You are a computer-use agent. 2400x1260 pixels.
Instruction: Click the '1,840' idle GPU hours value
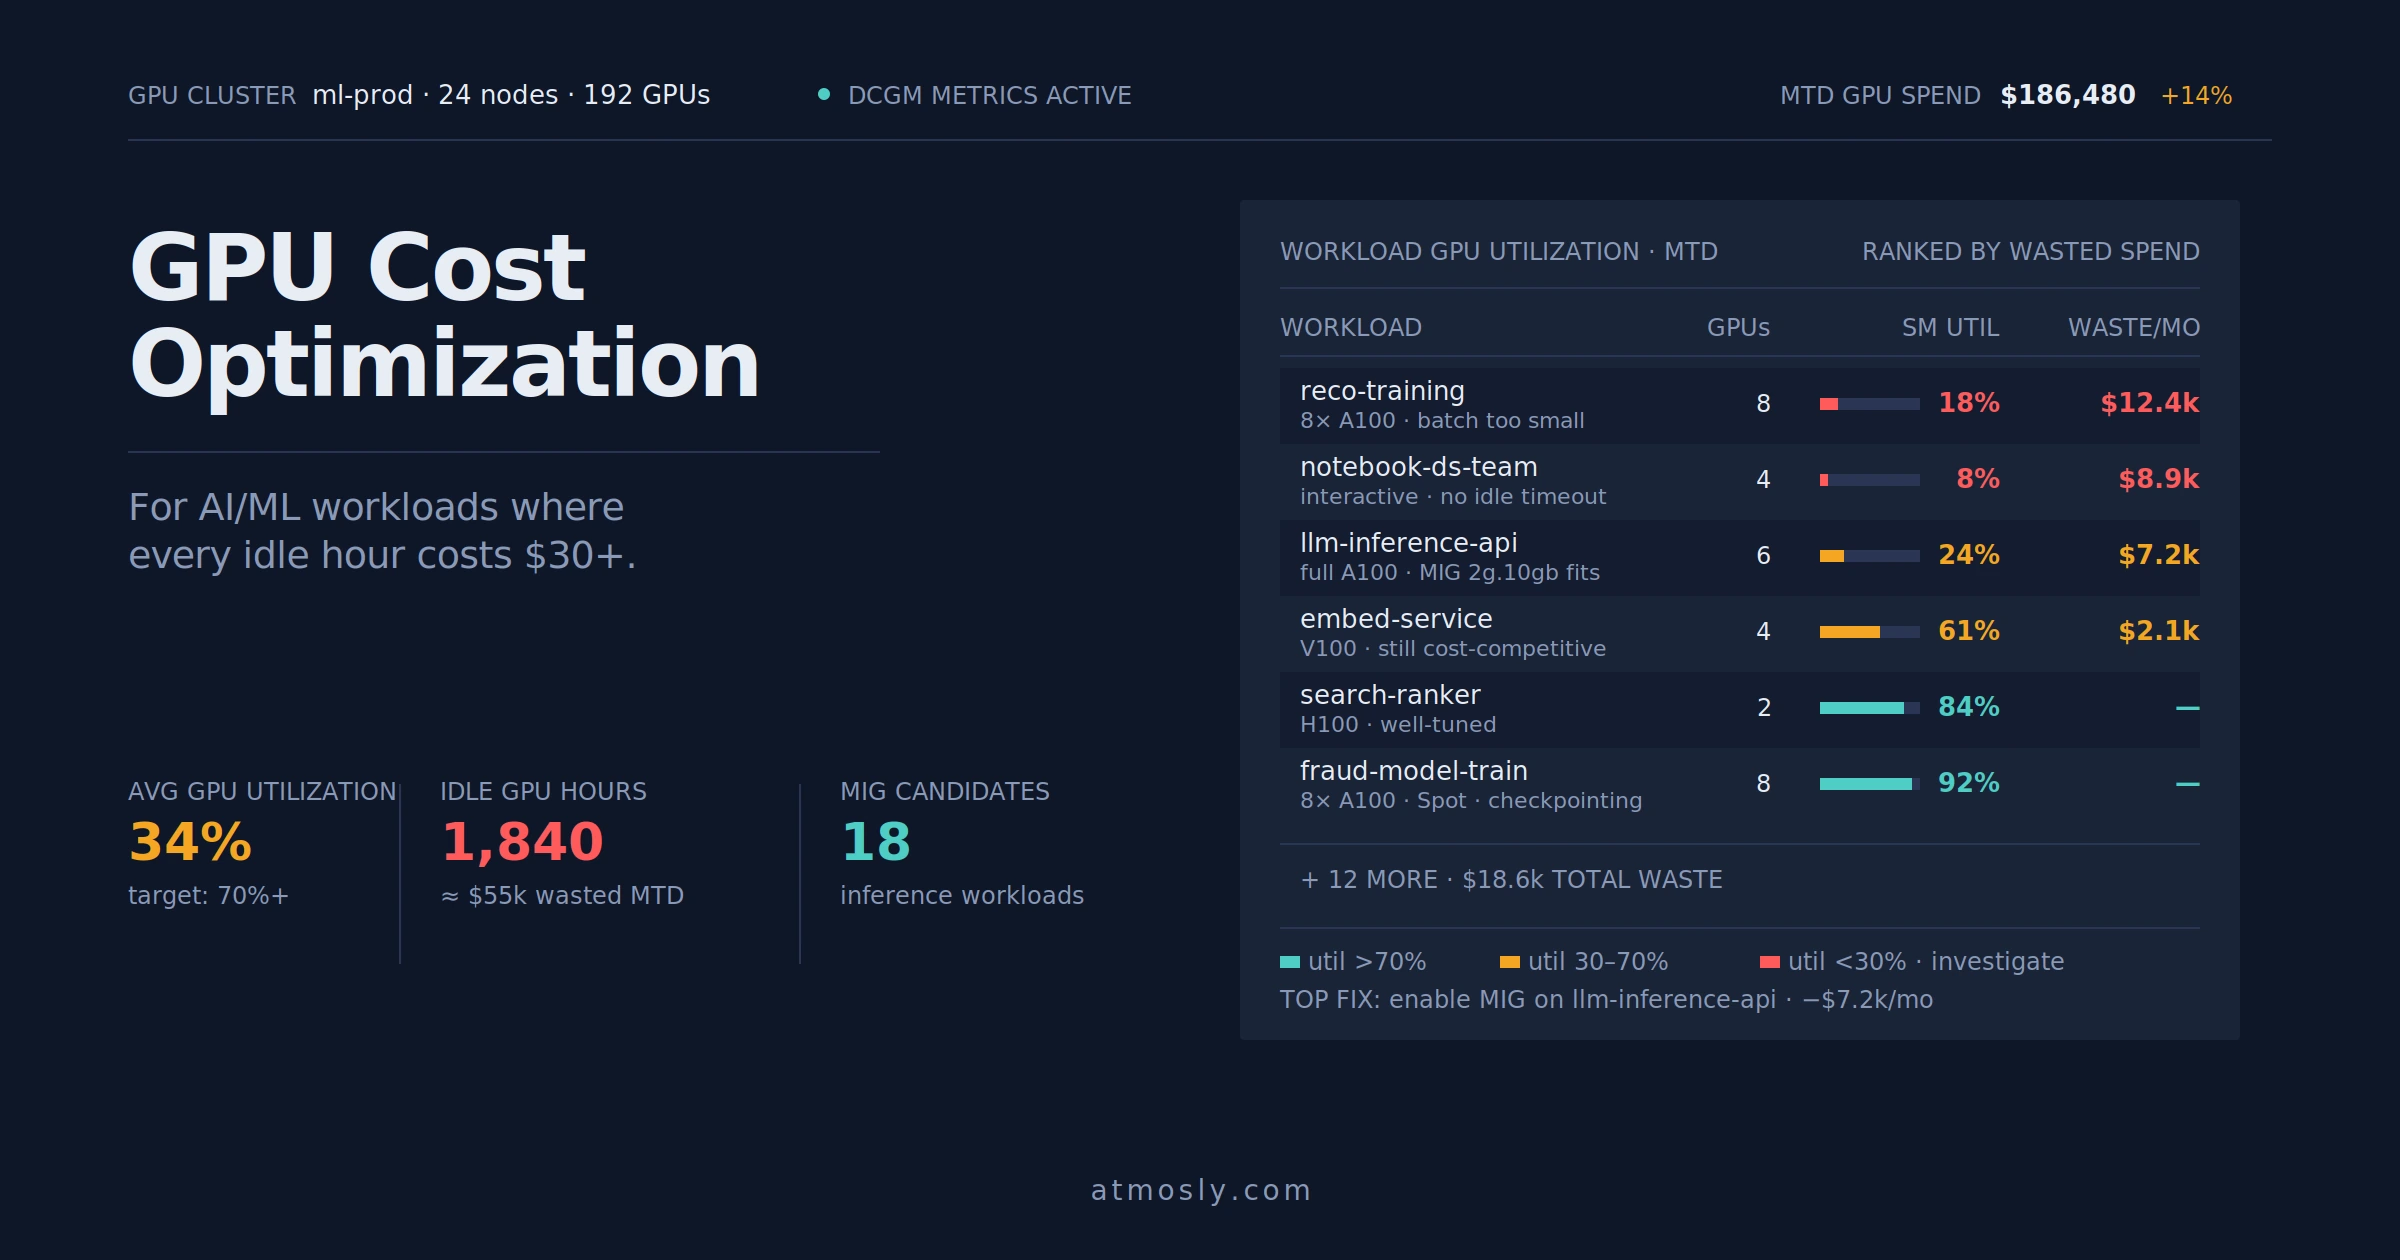[522, 842]
